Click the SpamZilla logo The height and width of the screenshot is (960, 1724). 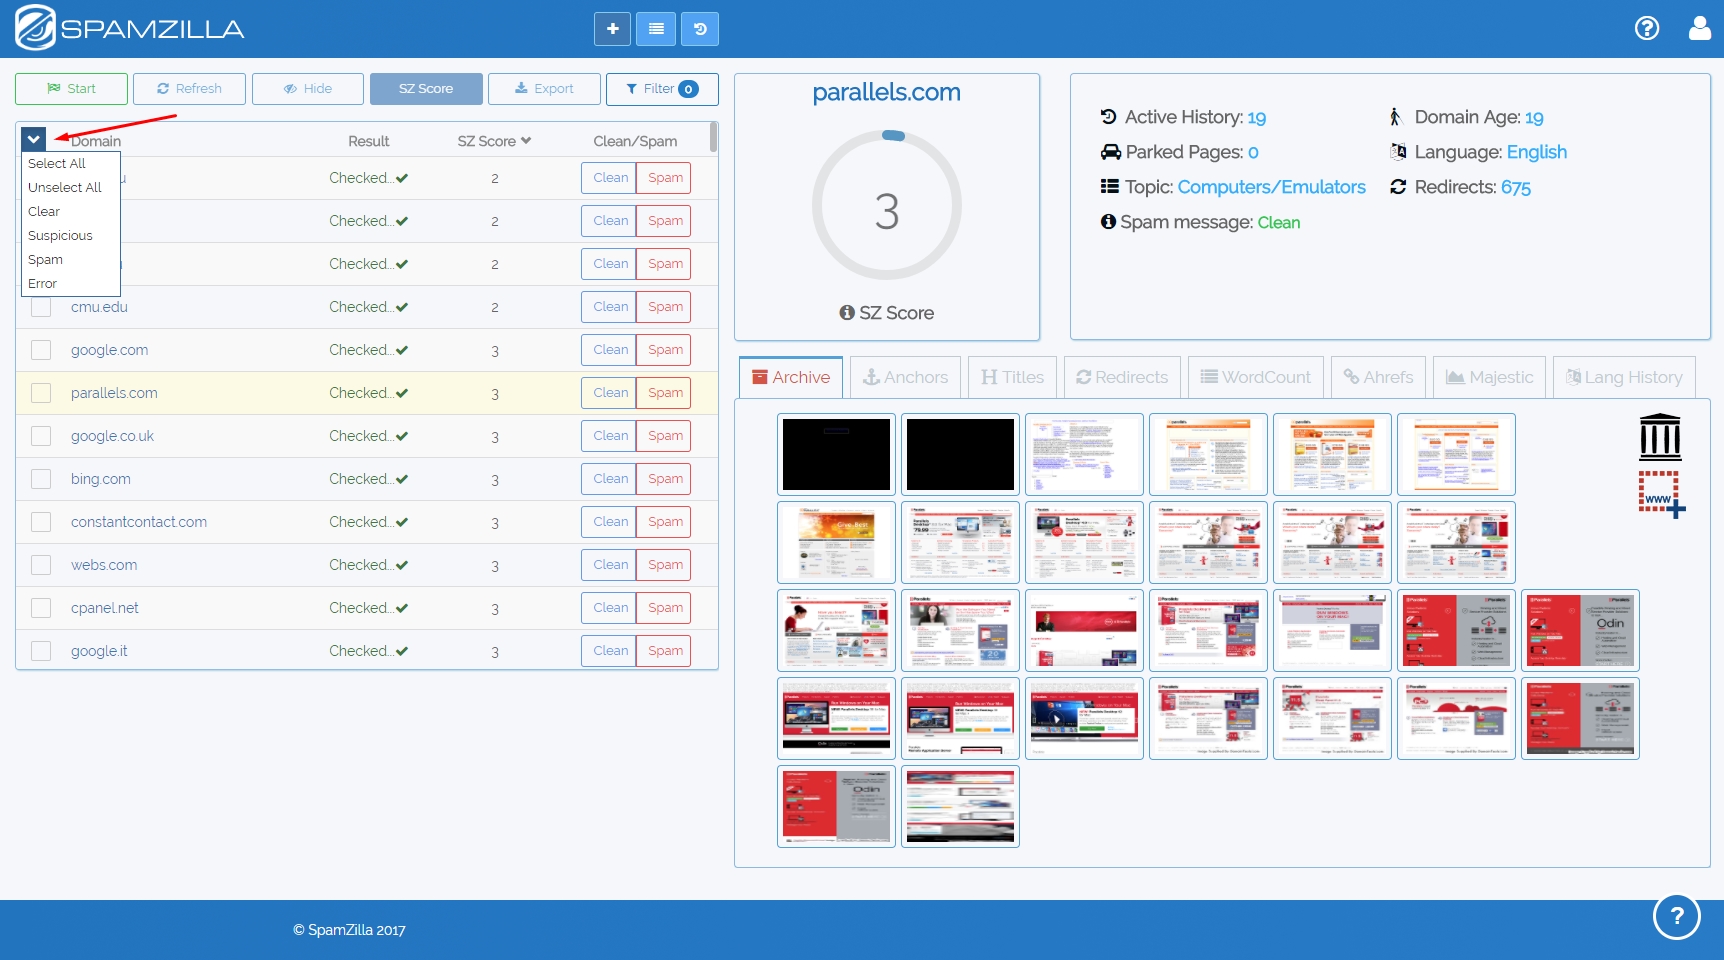click(x=130, y=28)
